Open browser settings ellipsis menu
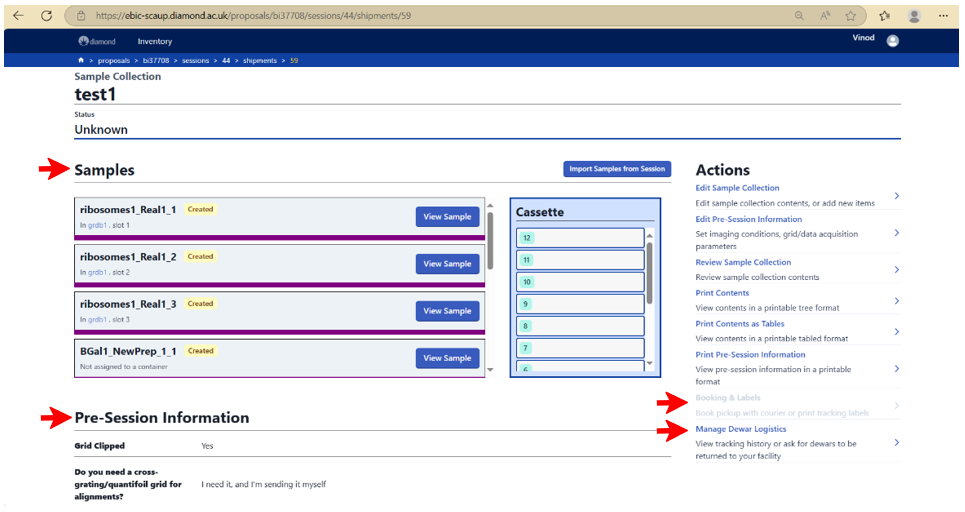 [943, 16]
